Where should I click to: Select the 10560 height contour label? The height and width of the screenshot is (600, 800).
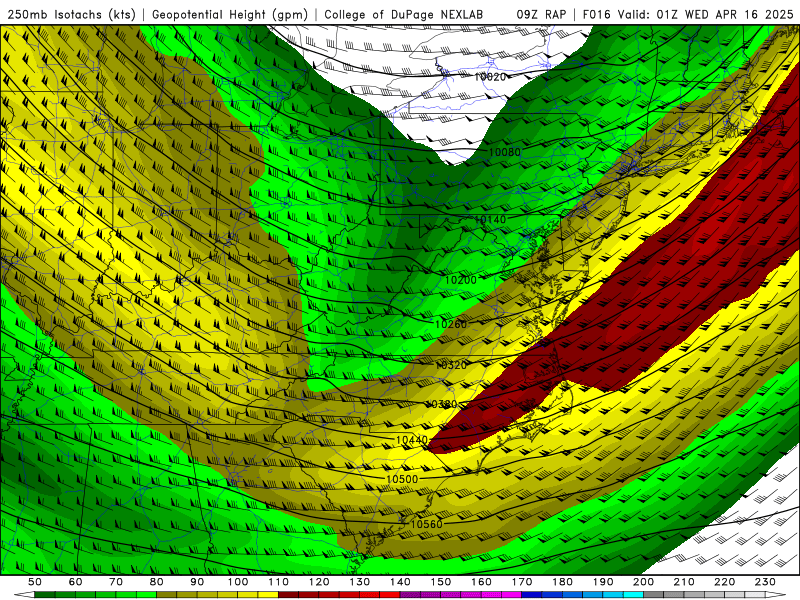427,524
